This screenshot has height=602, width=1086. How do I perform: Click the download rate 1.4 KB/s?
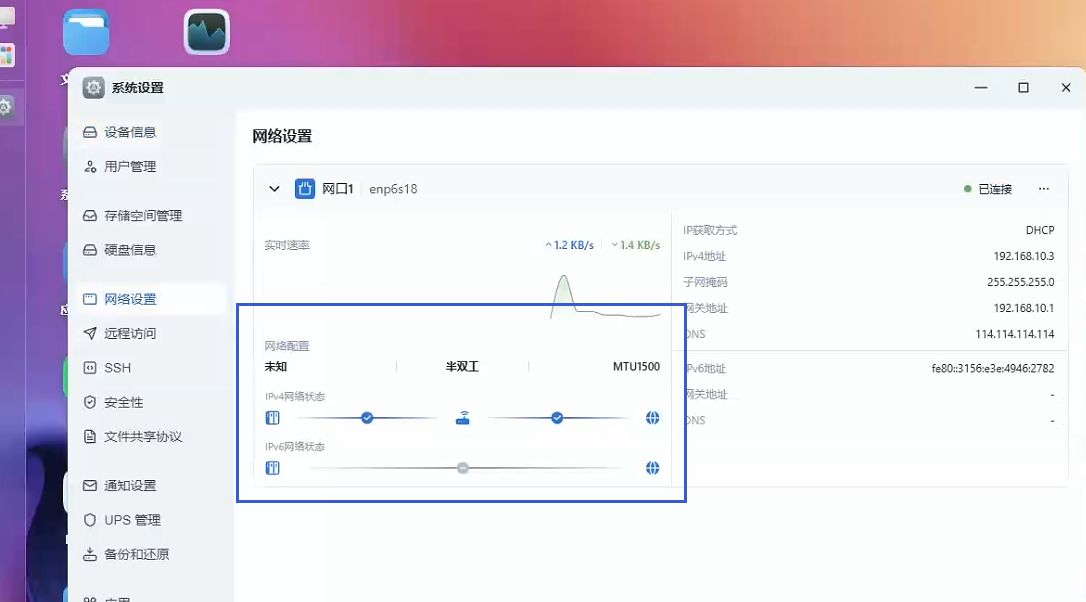[x=636, y=245]
